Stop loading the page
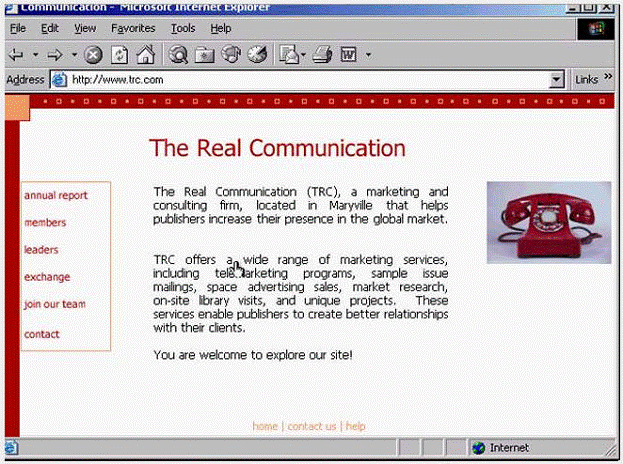 pos(93,54)
